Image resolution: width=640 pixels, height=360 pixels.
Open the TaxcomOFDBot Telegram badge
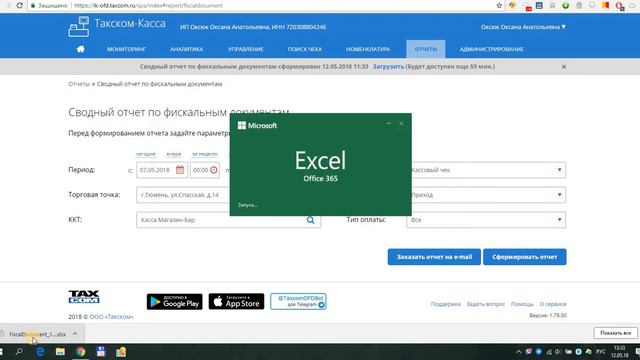coord(298,302)
